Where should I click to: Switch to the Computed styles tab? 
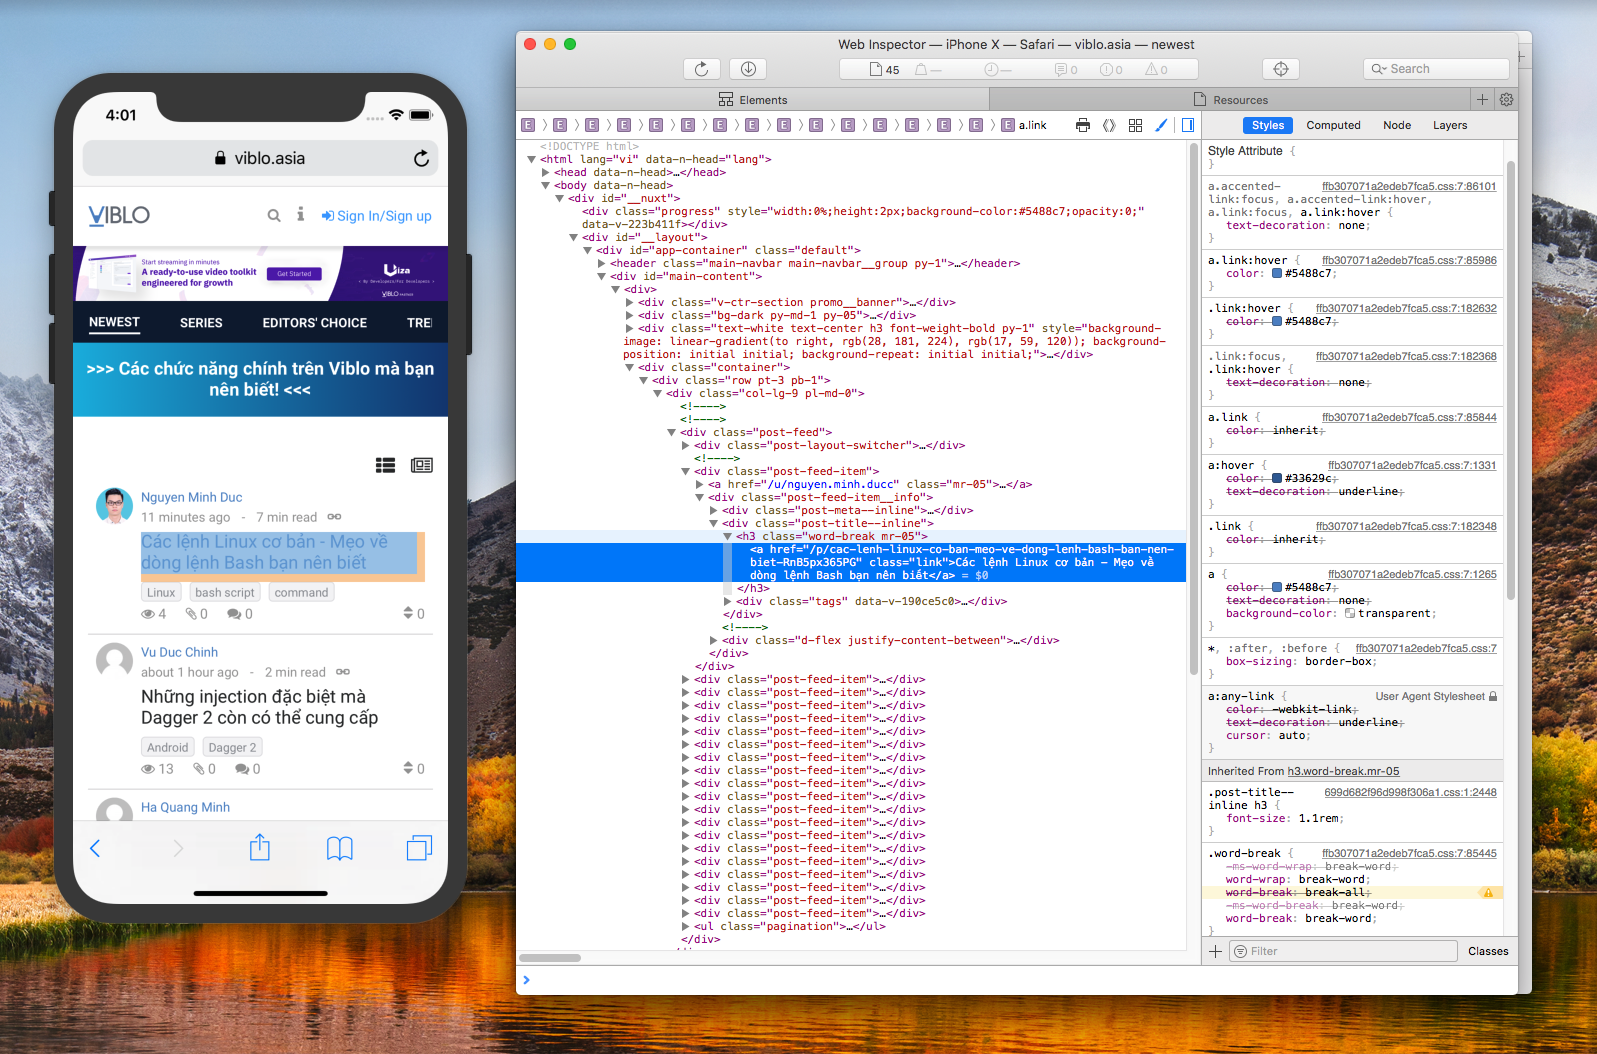1333,125
